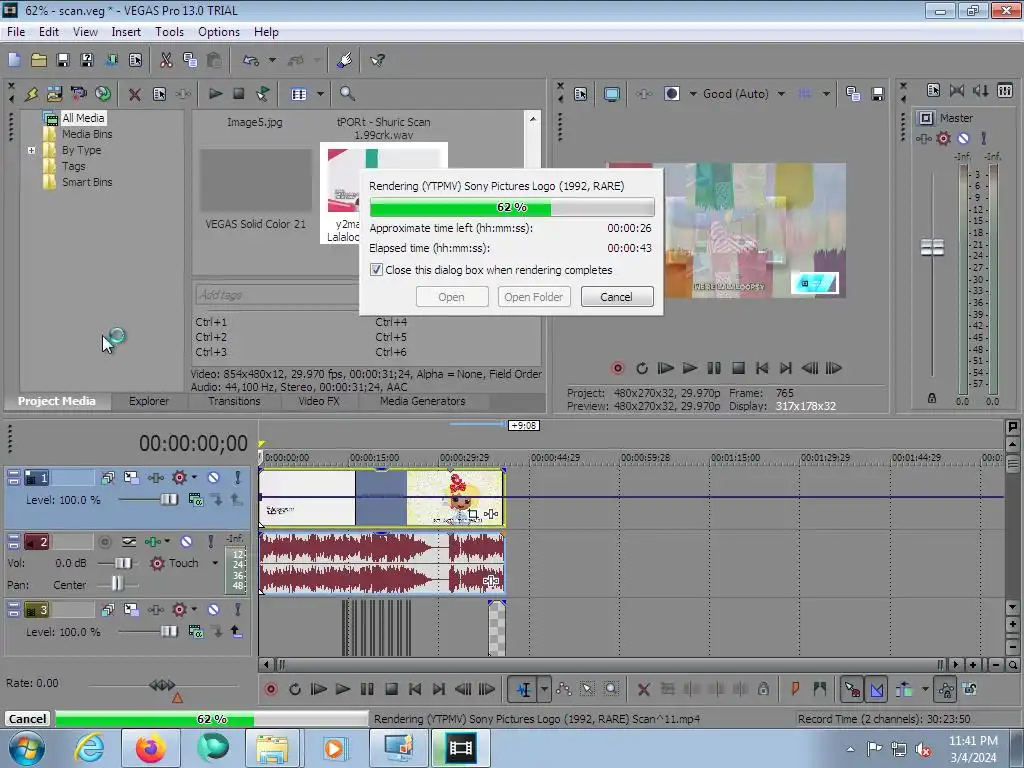Mute audio track 2
Image resolution: width=1024 pixels, height=768 pixels.
[187, 542]
